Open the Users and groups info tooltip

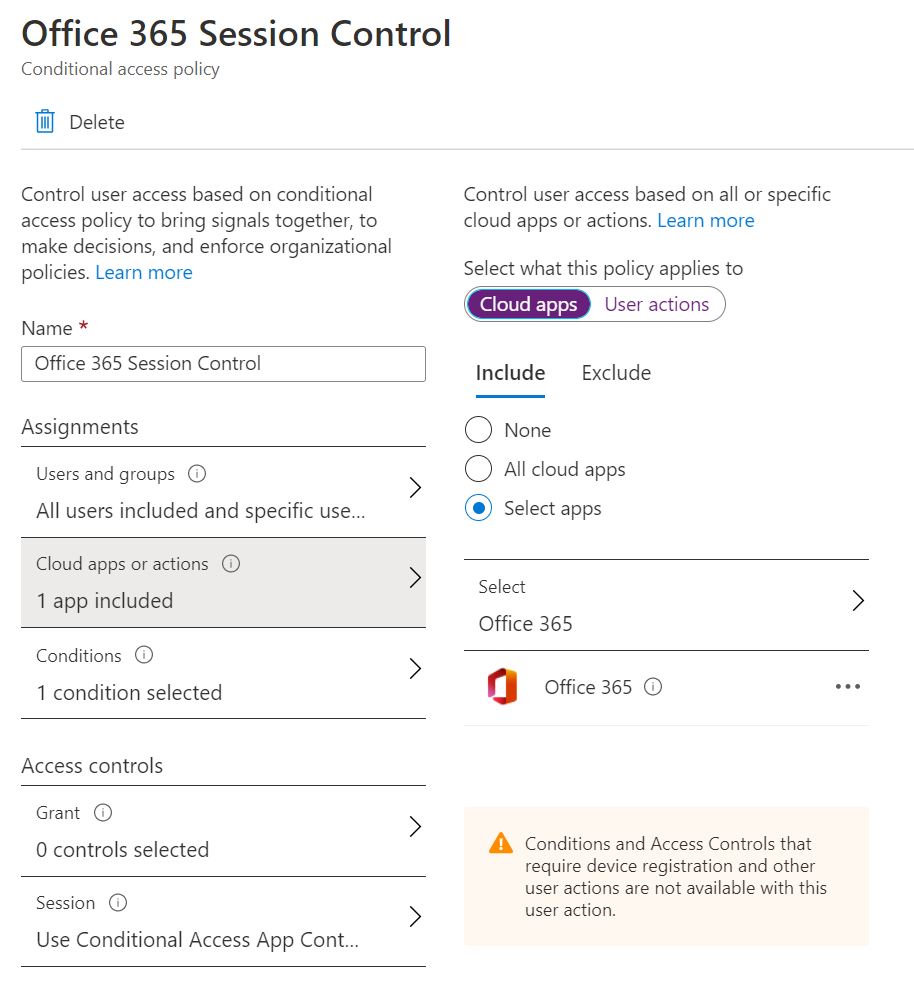coord(200,474)
